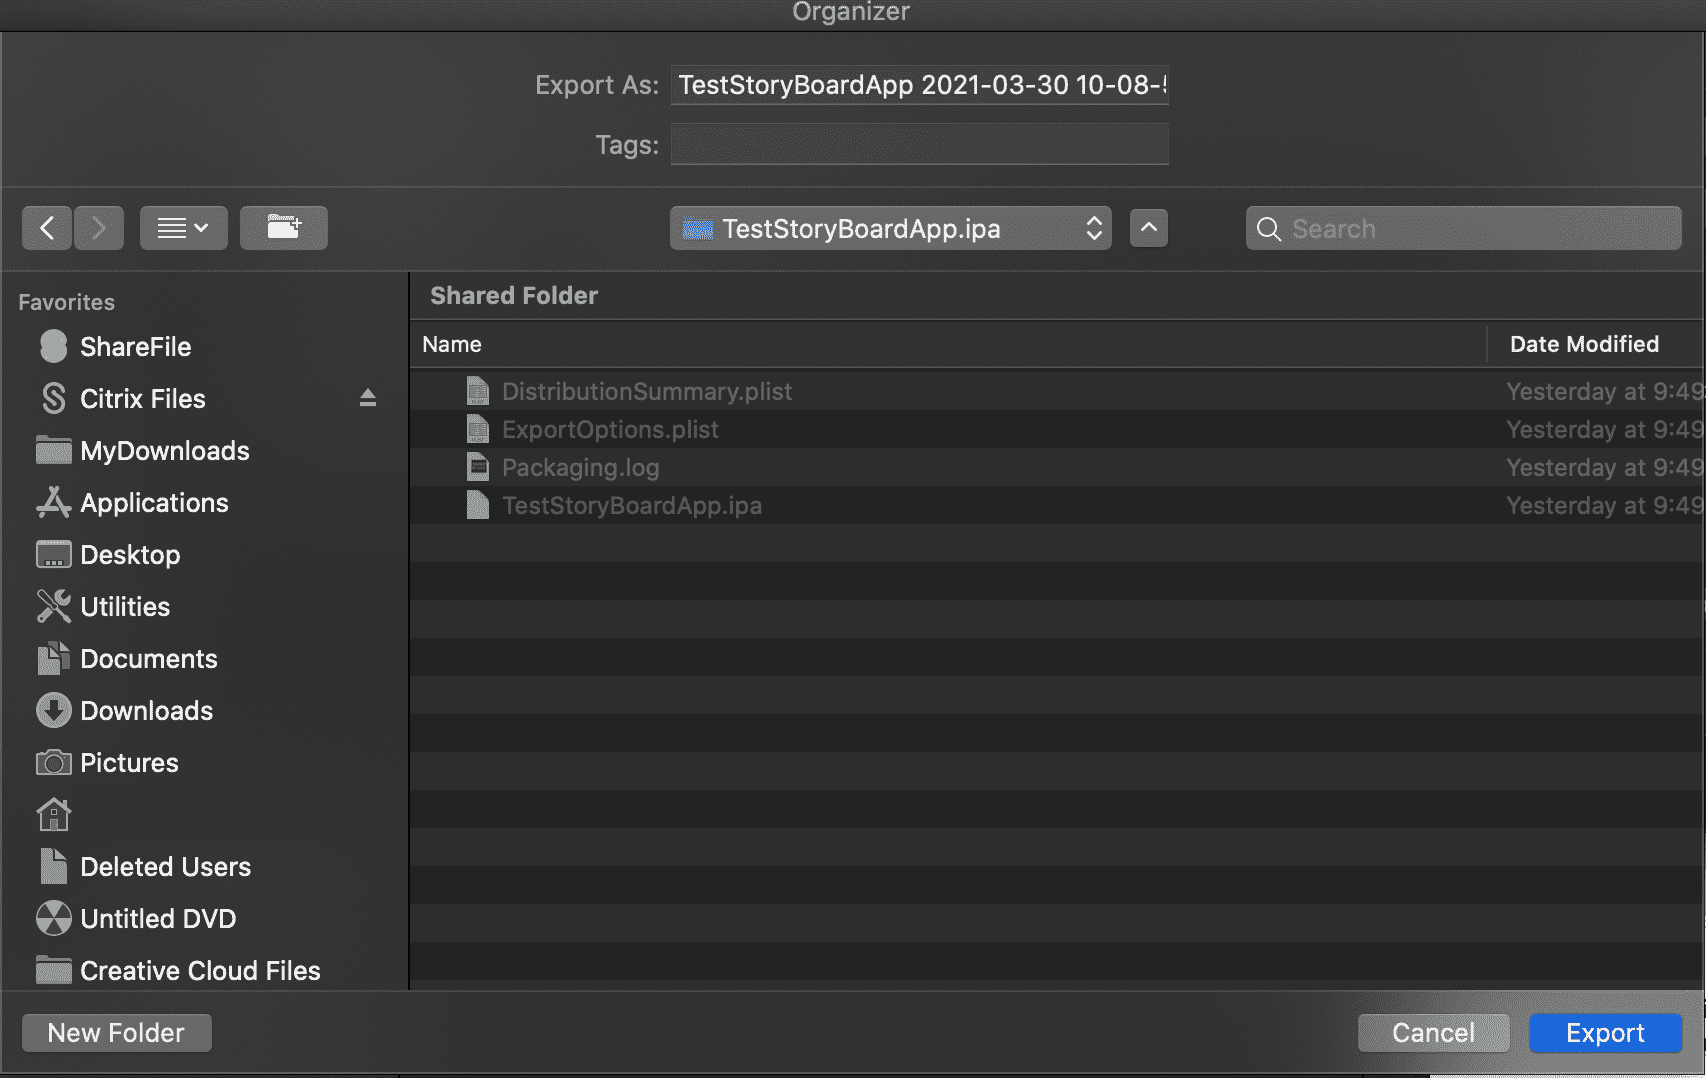This screenshot has width=1706, height=1078.
Task: Open Downloads from the sidebar
Action: [x=146, y=711]
